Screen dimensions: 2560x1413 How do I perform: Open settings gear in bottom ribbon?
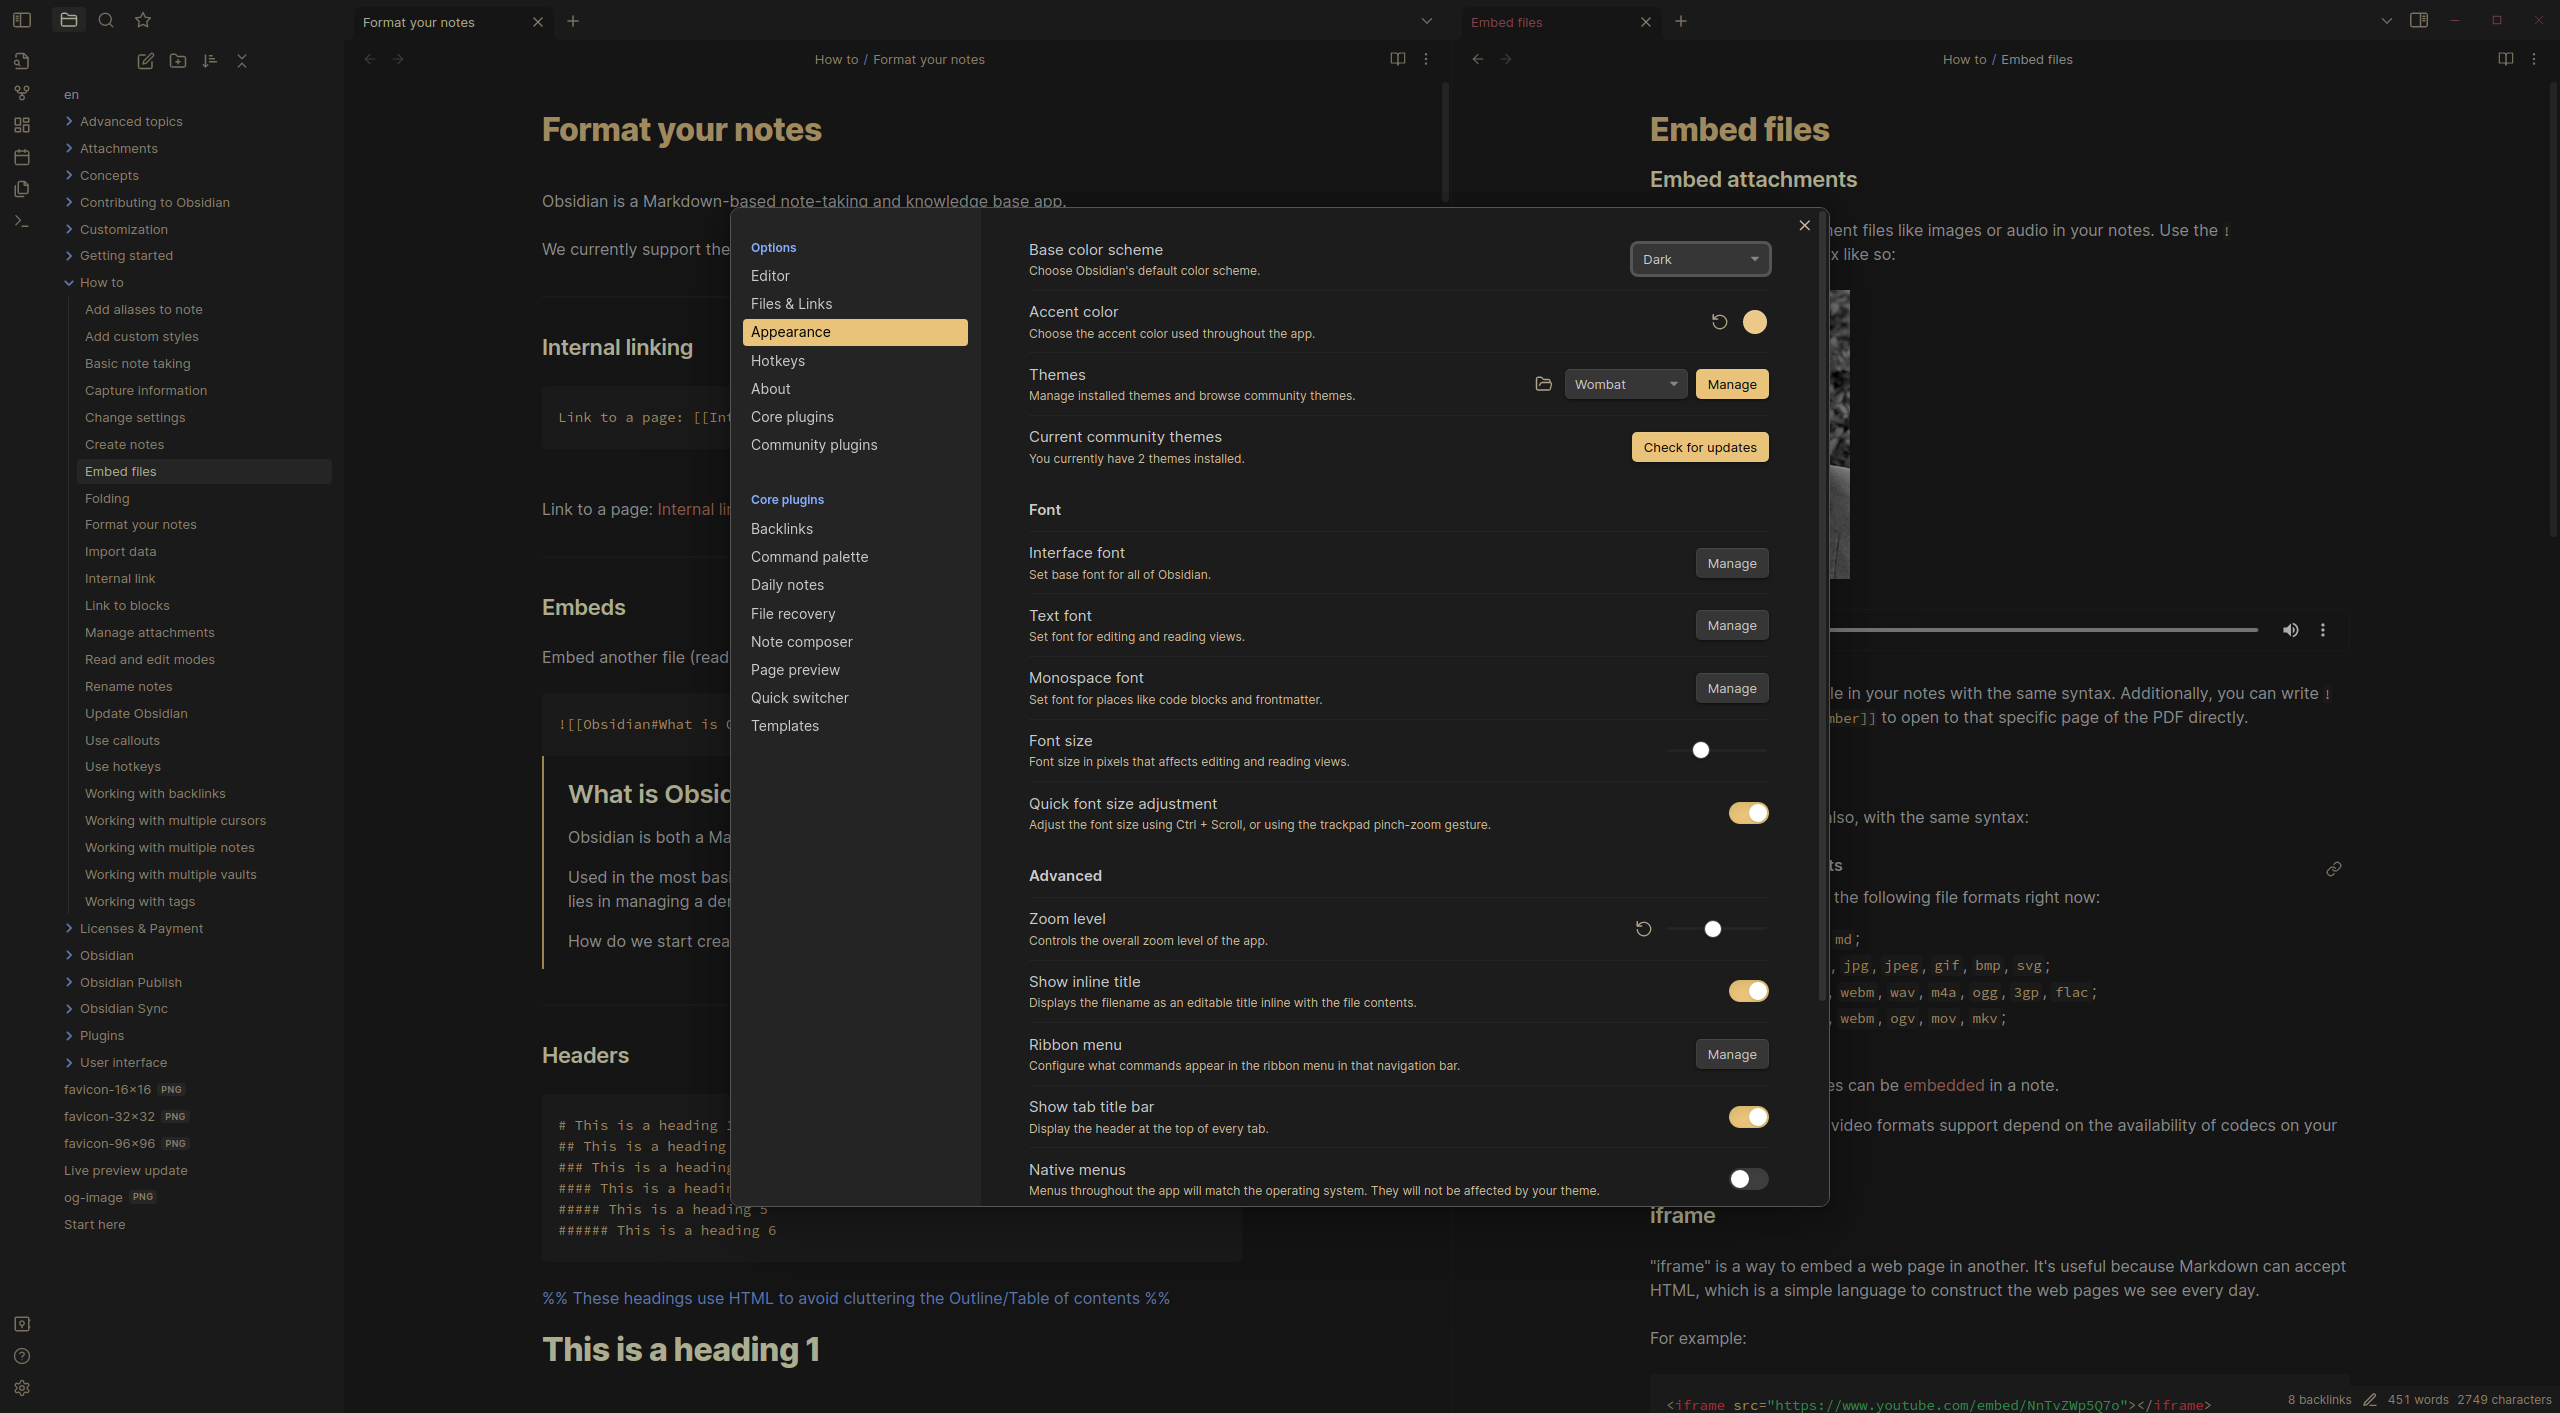coord(22,1388)
